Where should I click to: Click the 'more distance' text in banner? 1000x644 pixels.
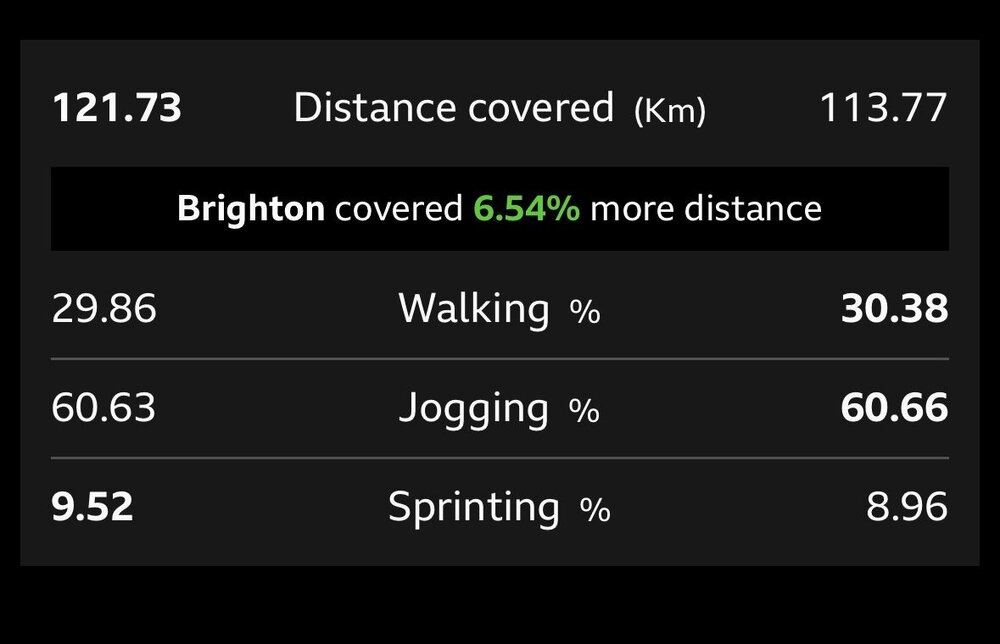click(706, 209)
